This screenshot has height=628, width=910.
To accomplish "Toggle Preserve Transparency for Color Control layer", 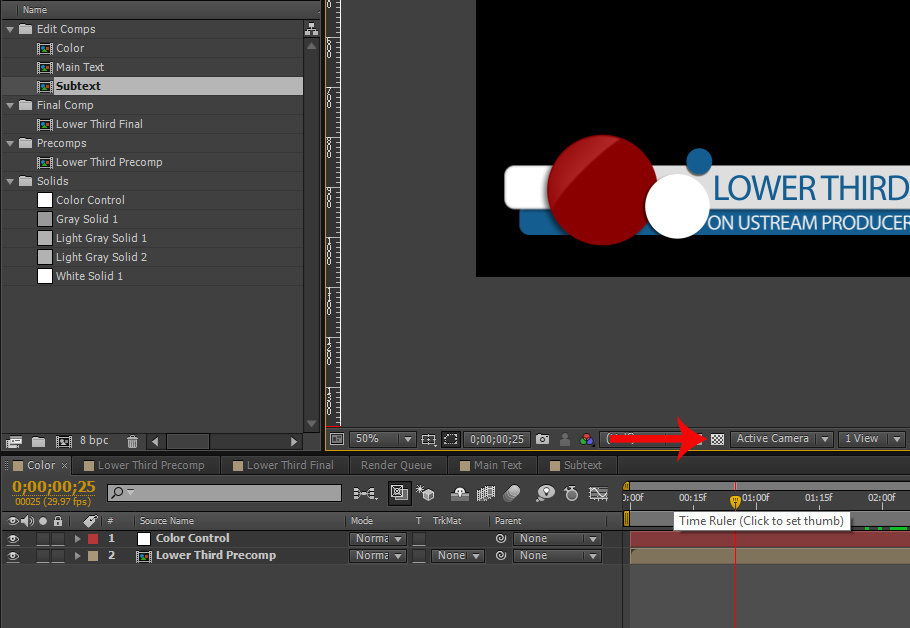I will point(419,539).
